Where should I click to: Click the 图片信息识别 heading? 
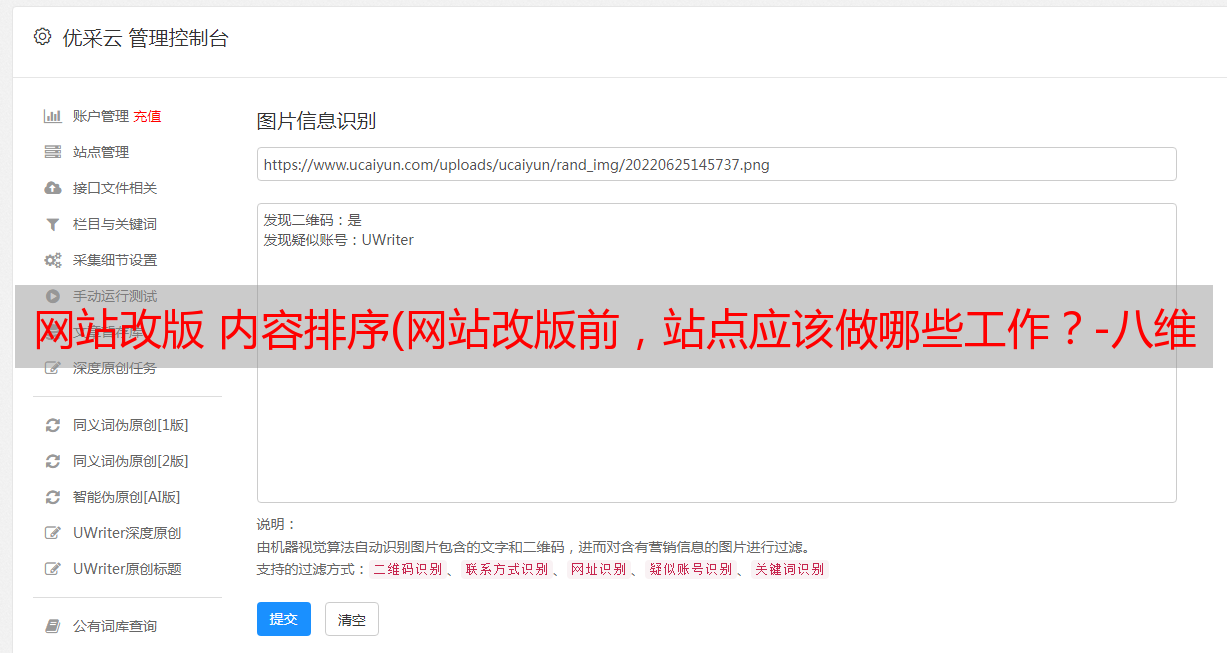coord(316,121)
